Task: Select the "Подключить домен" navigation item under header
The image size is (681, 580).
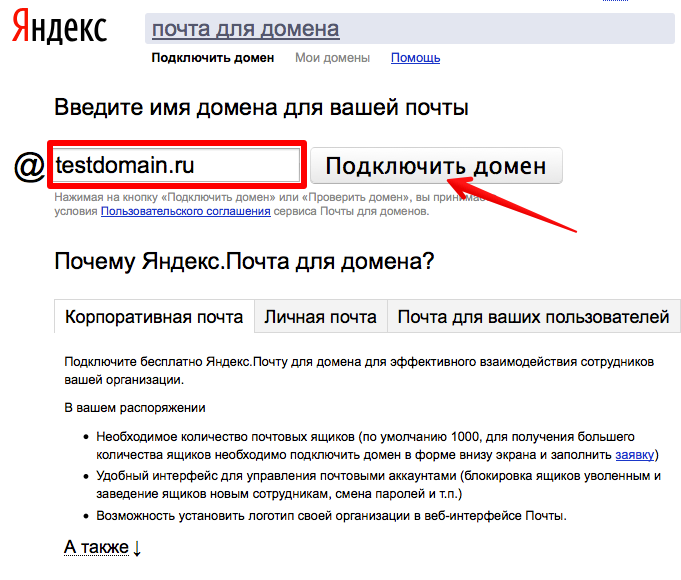Action: click(212, 58)
